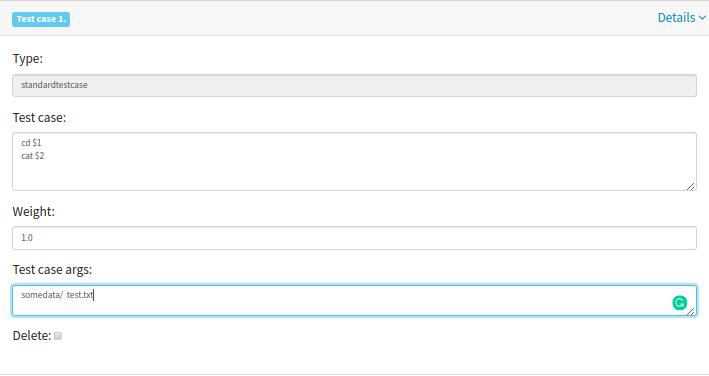
Task: Click the 'test.txt' text in args field
Action: (x=80, y=295)
